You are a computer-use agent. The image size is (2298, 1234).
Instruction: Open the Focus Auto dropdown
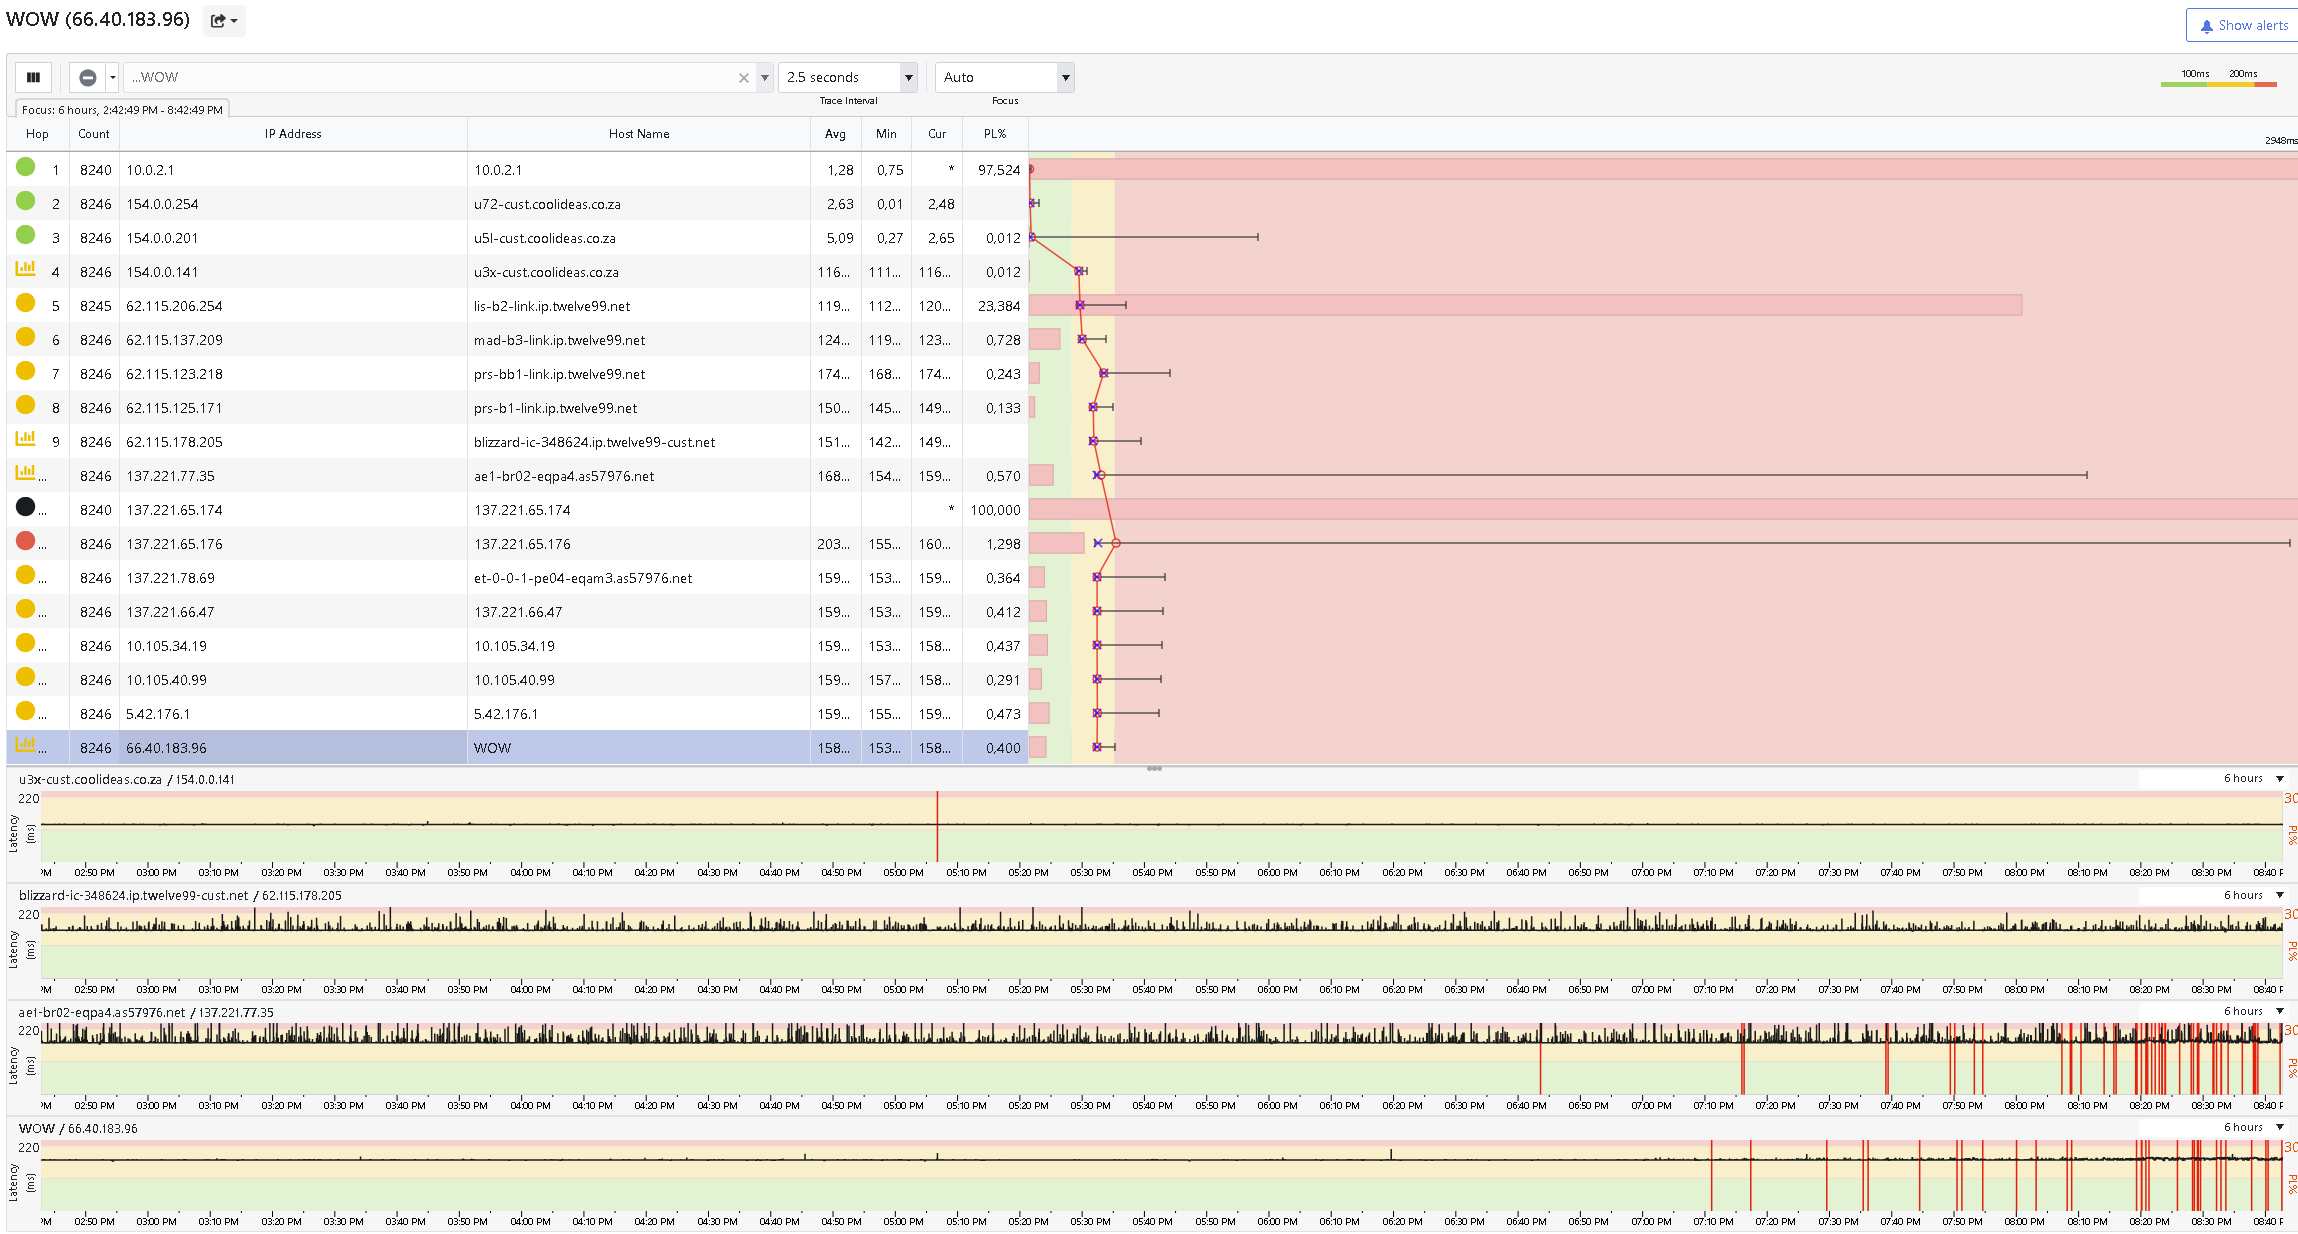point(1004,77)
